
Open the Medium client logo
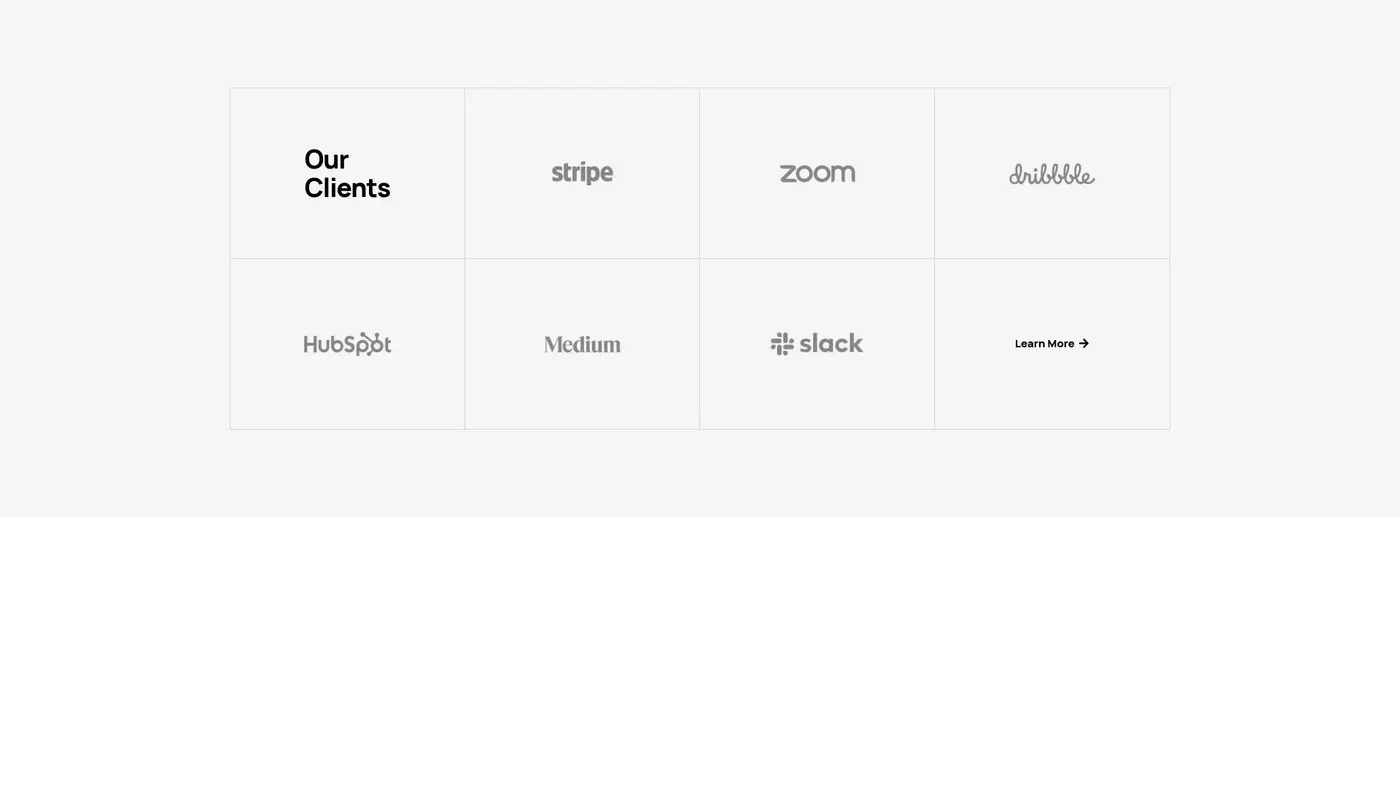point(582,344)
